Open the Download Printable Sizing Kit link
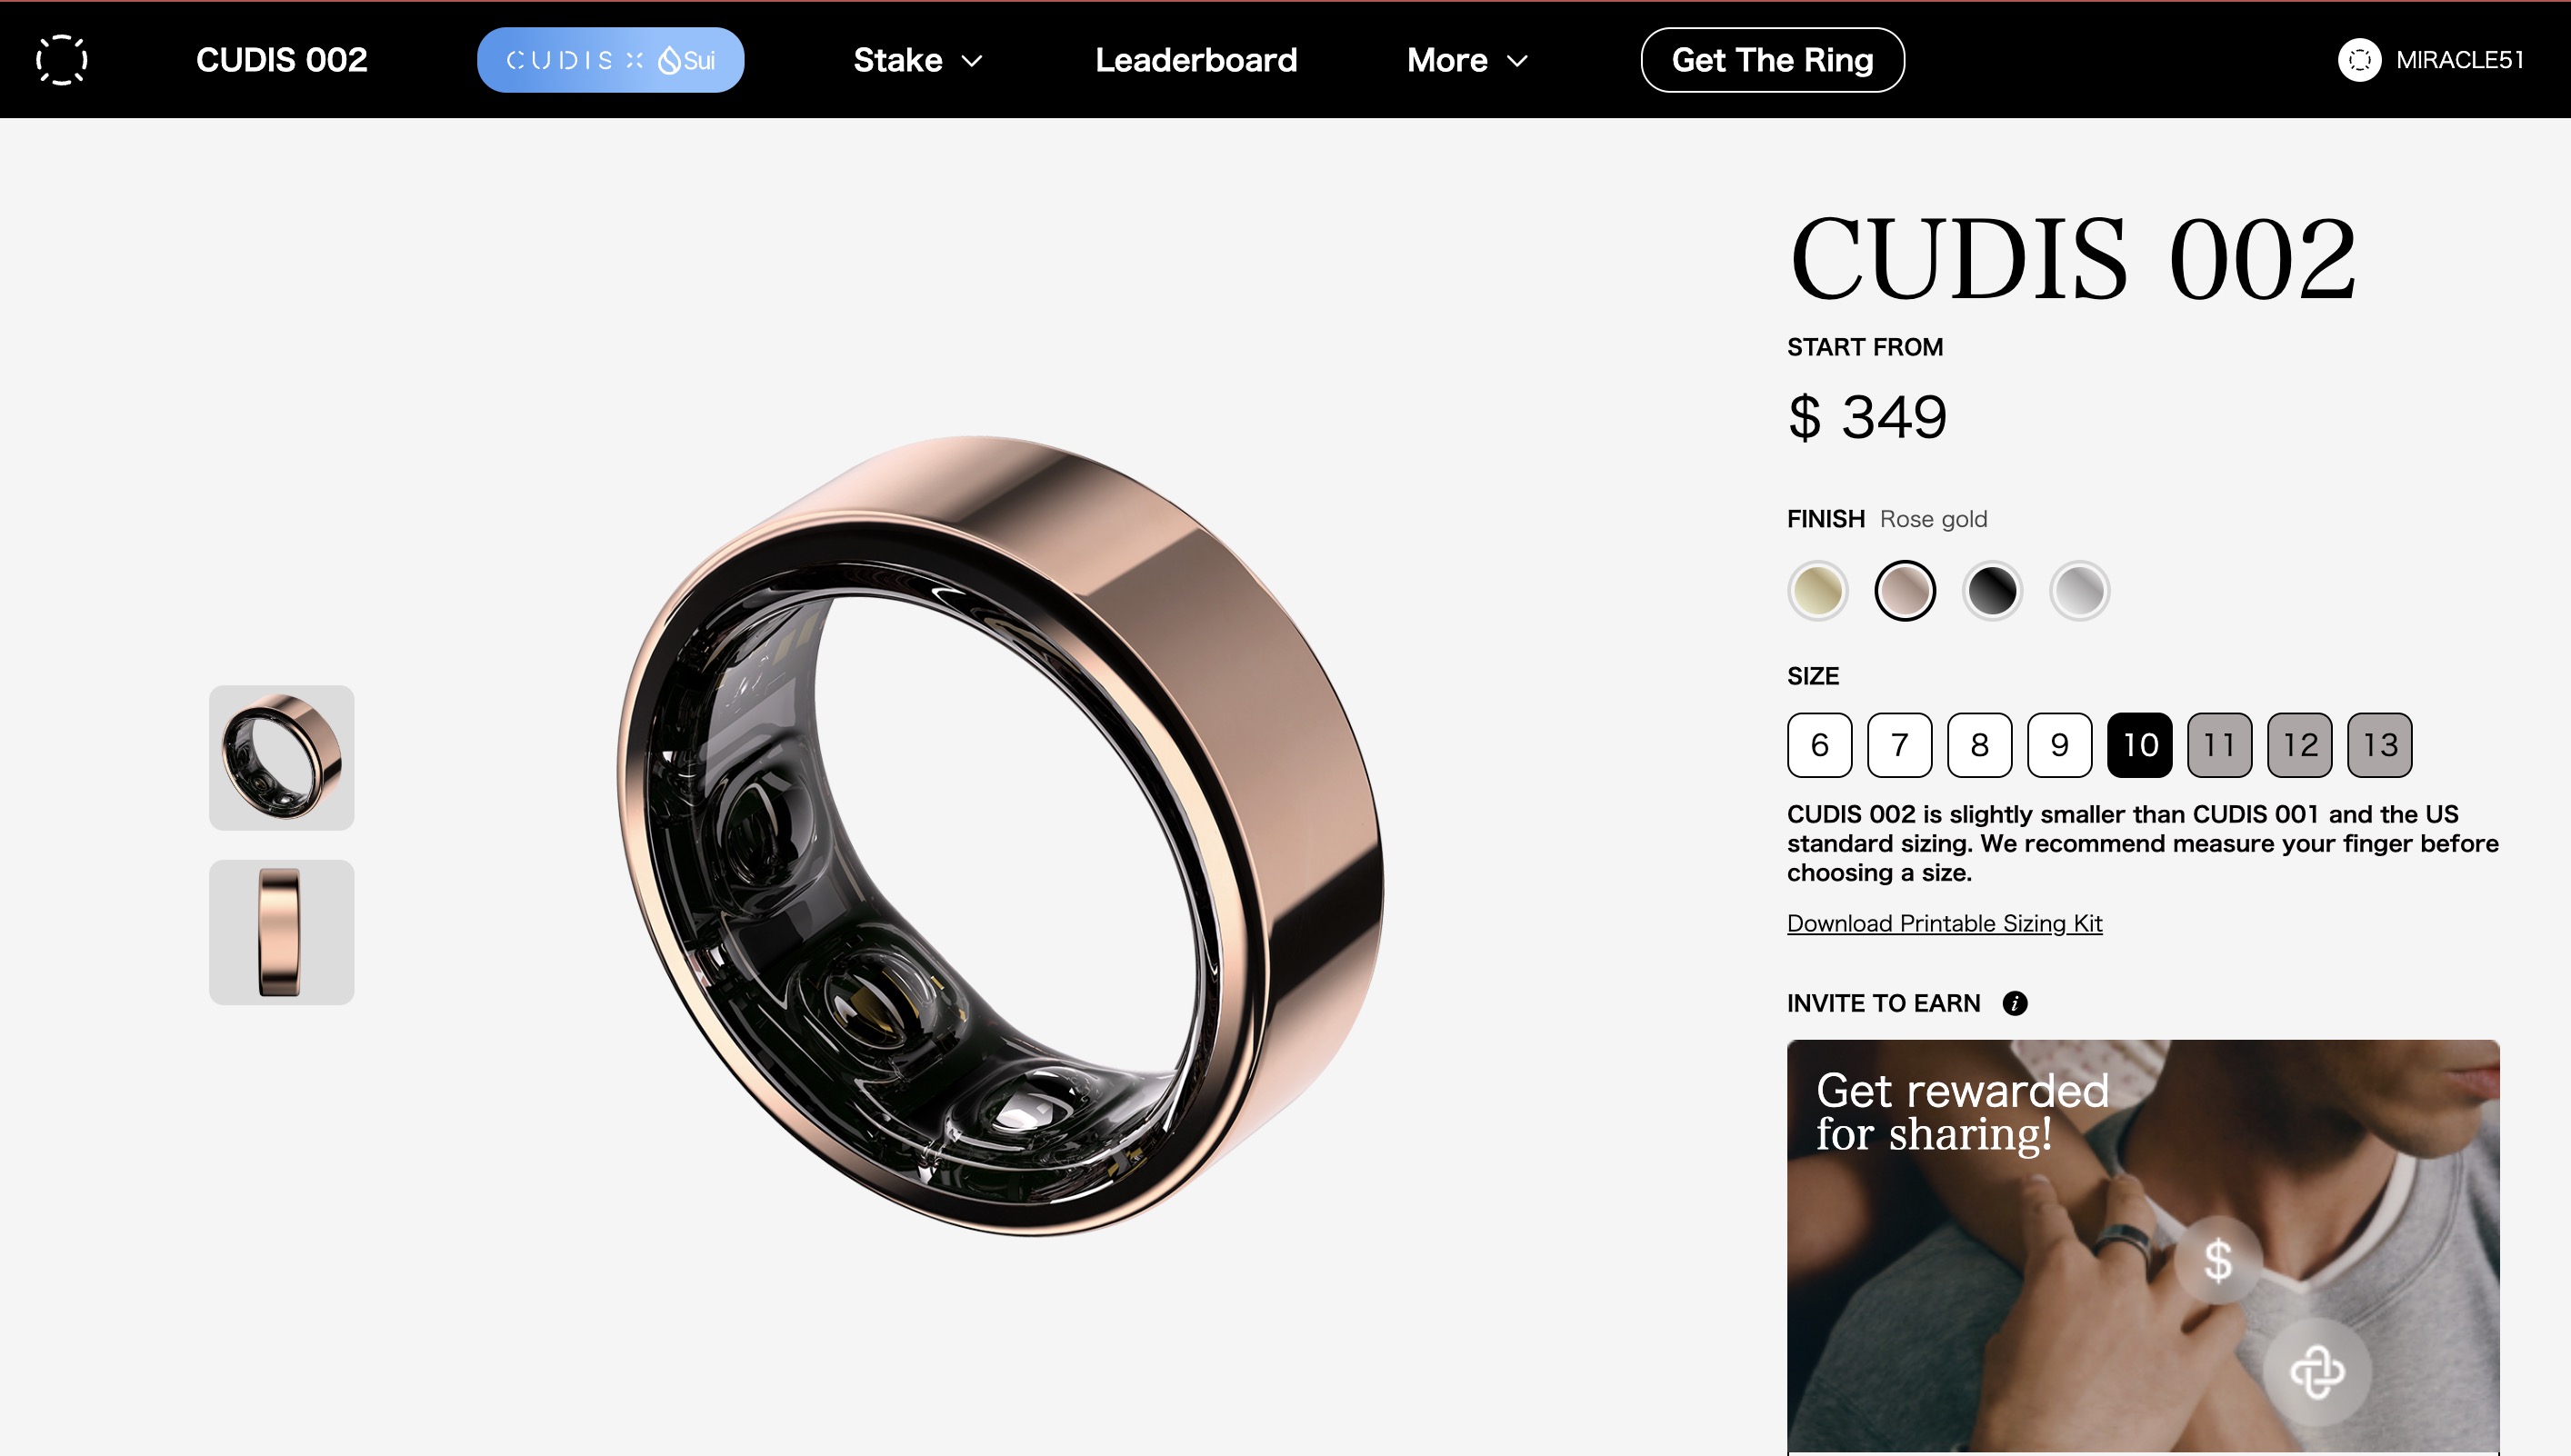Viewport: 2571px width, 1456px height. (x=1944, y=923)
